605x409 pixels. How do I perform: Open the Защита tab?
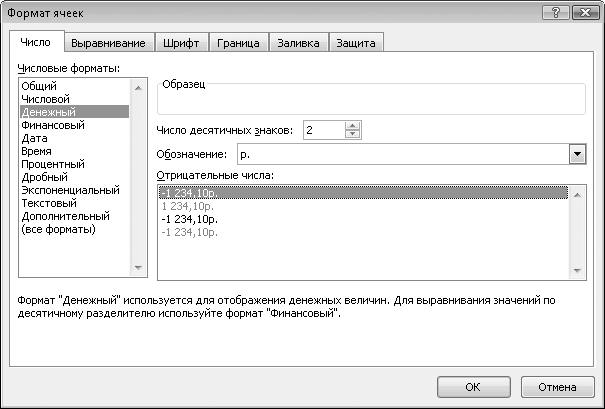(357, 43)
